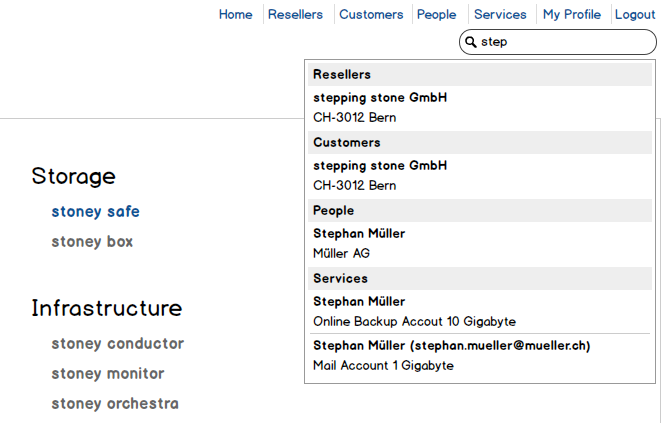Click the magnifying glass search icon
Screen dimensions: 661x423
click(x=471, y=43)
